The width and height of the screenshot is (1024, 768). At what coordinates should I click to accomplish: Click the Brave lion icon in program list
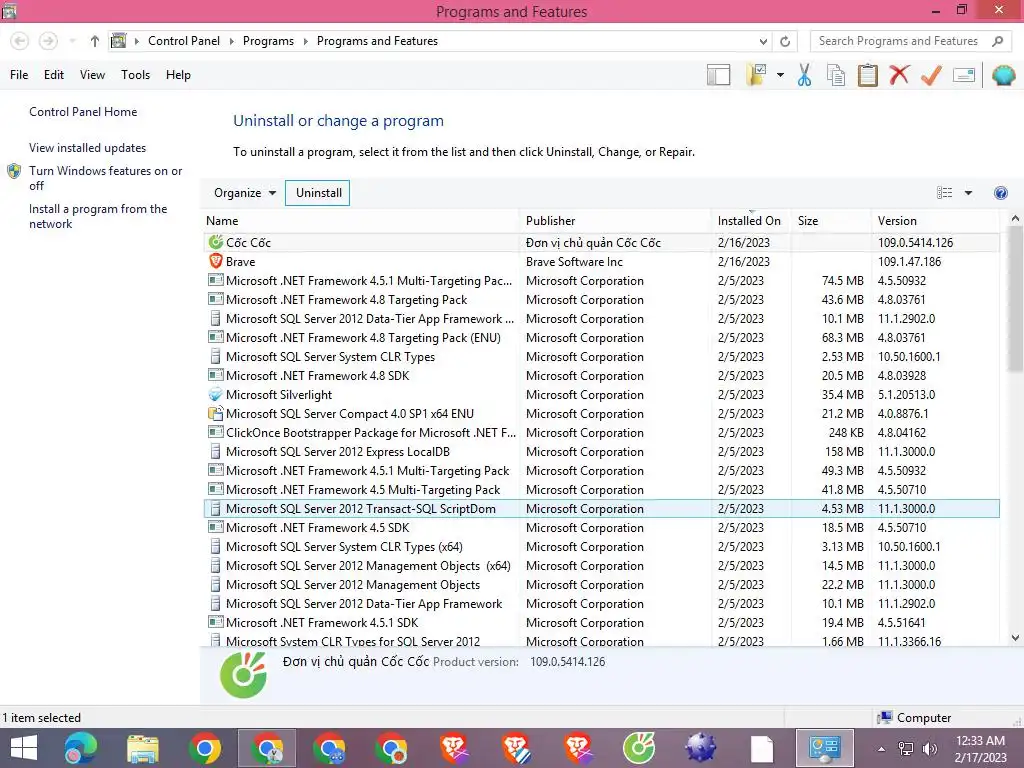coord(216,261)
